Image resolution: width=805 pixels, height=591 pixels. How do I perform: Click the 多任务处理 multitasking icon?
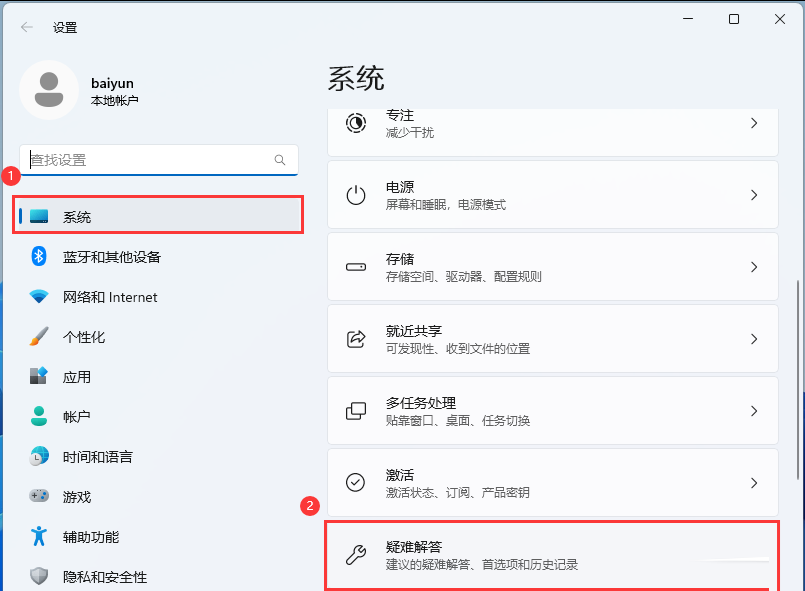click(x=356, y=411)
